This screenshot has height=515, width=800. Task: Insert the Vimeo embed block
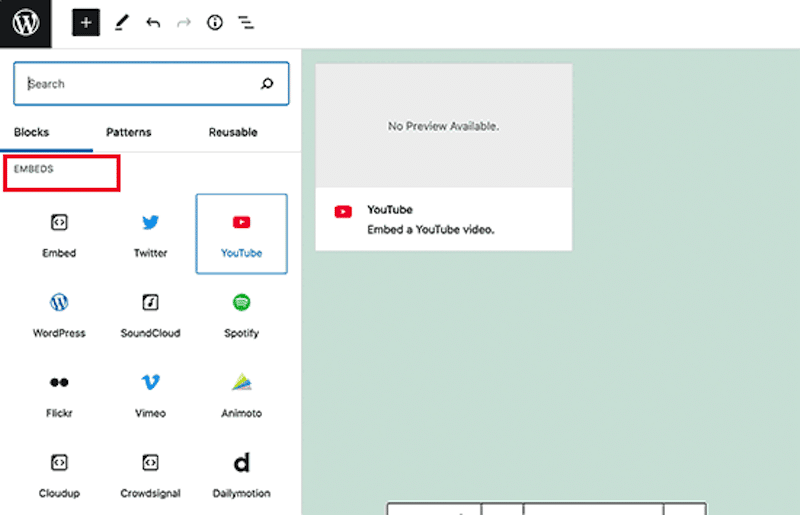pos(151,395)
